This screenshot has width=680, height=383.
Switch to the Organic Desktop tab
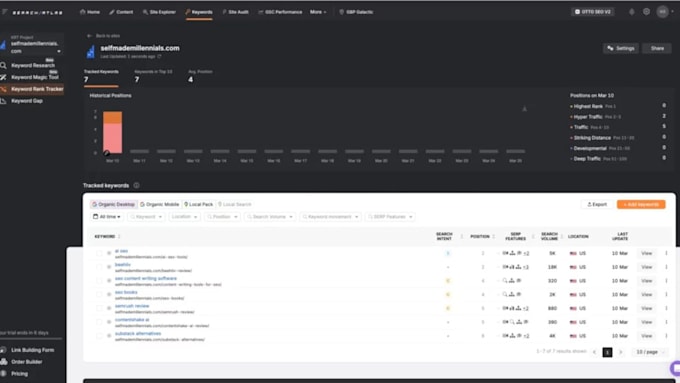(114, 204)
